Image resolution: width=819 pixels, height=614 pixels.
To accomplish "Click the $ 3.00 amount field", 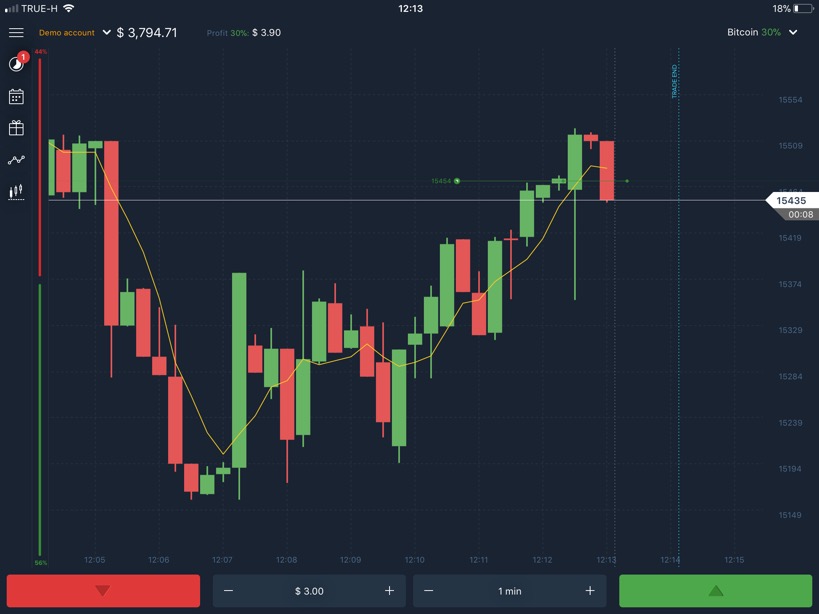I will point(309,591).
